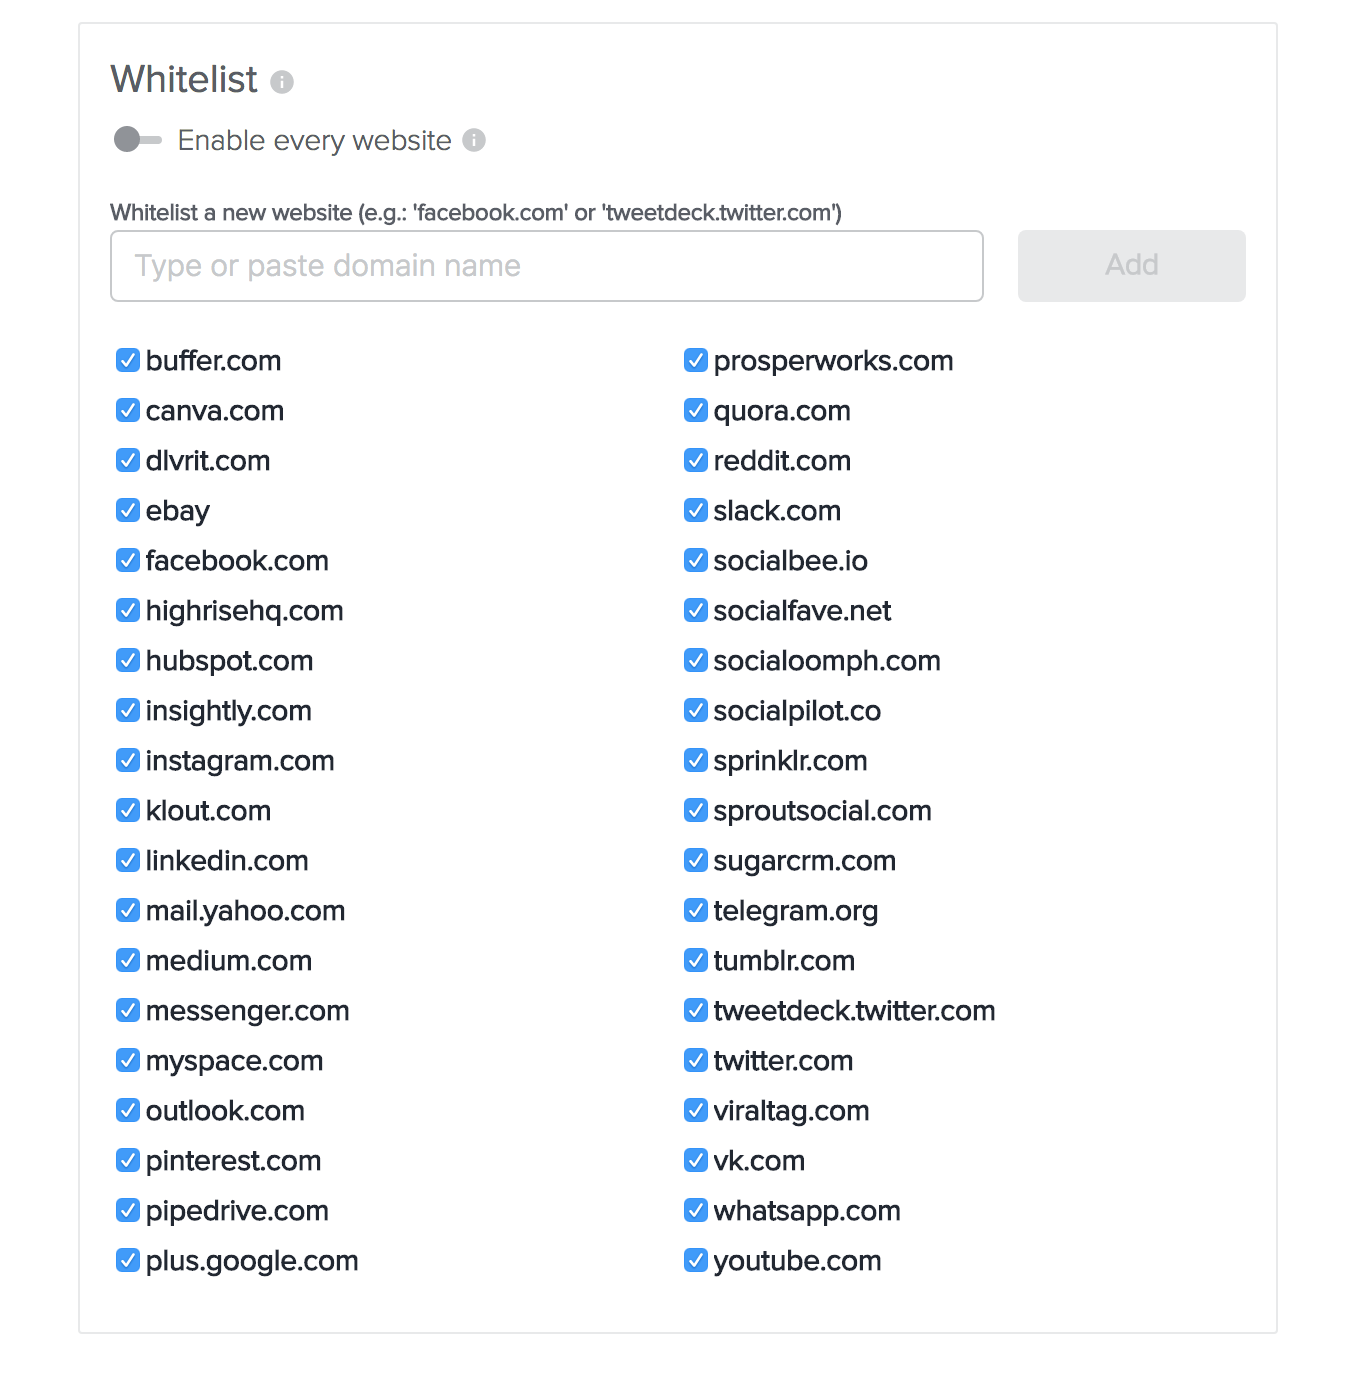Disable medium.com in the whitelist

click(x=128, y=960)
